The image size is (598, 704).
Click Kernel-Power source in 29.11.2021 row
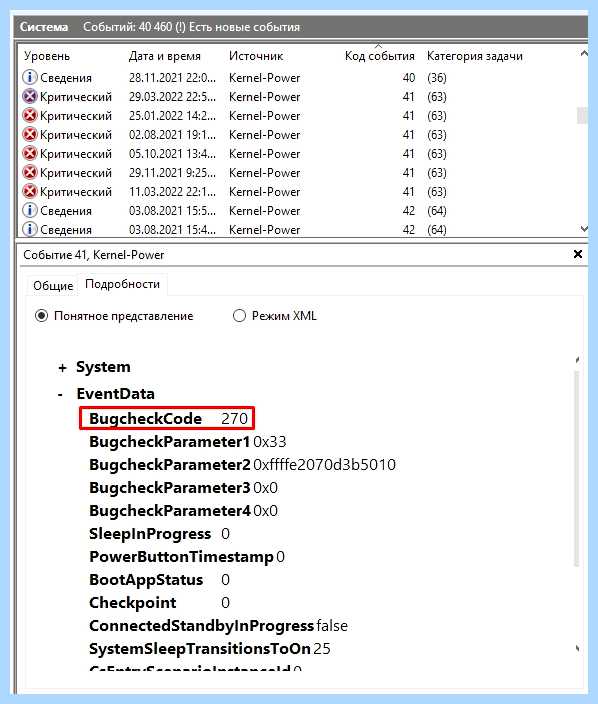[264, 173]
